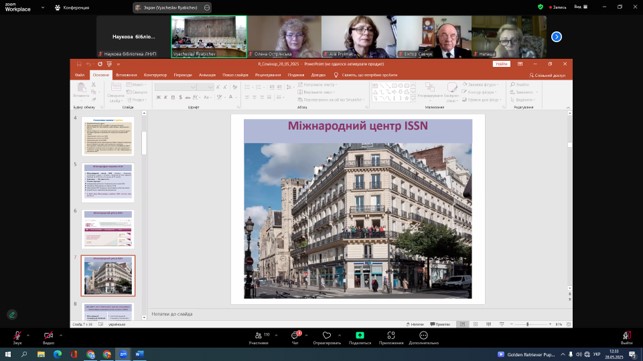Click Windows Start button
The image size is (643, 361).
(x=8, y=354)
